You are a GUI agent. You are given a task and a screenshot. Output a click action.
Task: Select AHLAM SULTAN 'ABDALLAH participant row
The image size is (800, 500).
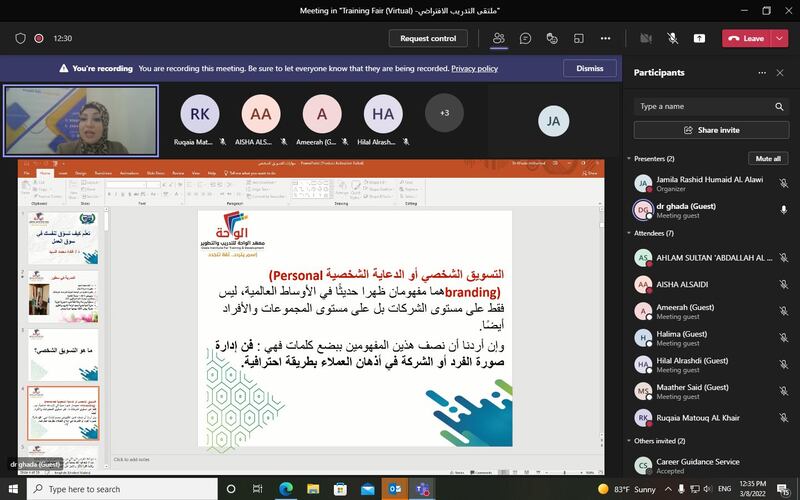pyautogui.click(x=711, y=258)
